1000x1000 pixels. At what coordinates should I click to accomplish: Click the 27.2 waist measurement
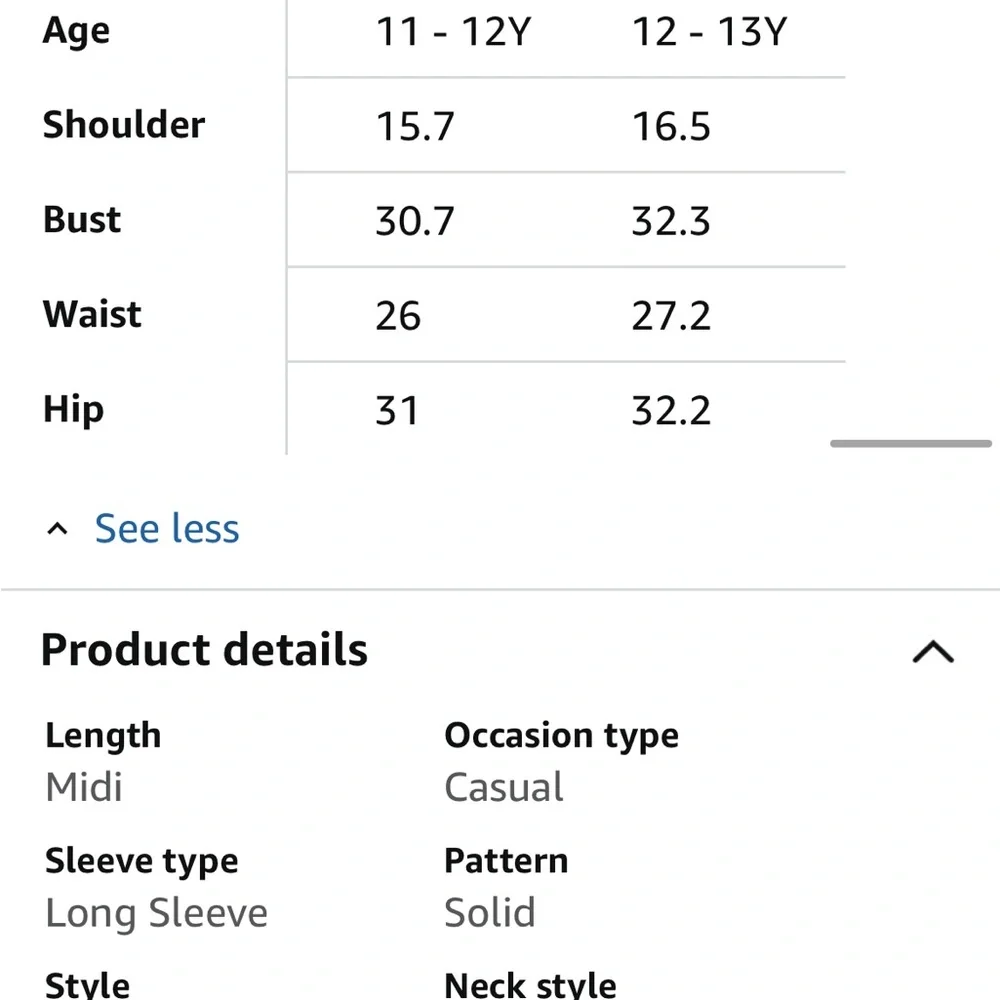(x=671, y=317)
